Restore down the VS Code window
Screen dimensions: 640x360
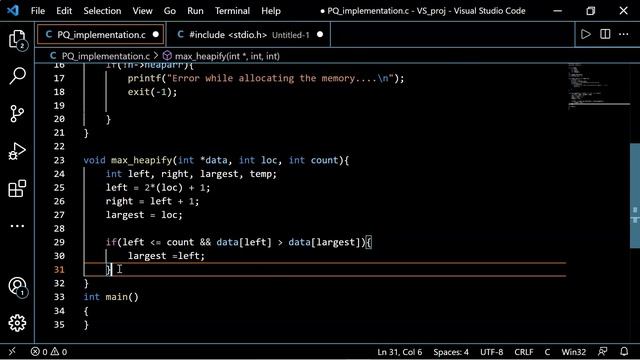(591, 11)
